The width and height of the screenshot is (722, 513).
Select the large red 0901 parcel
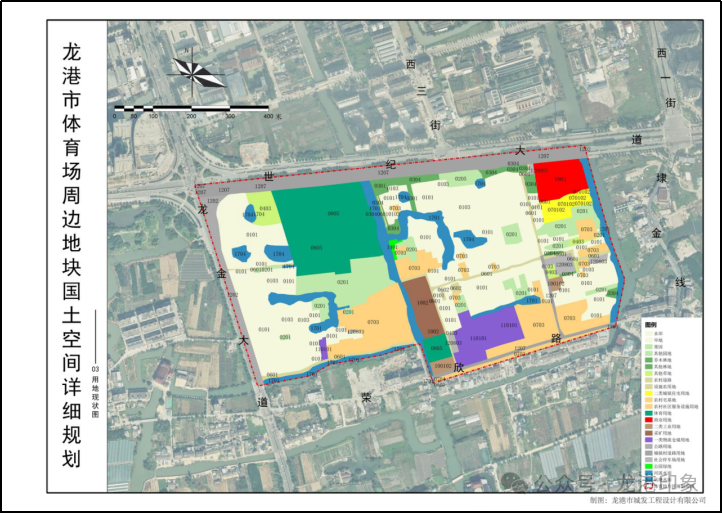coord(559,179)
